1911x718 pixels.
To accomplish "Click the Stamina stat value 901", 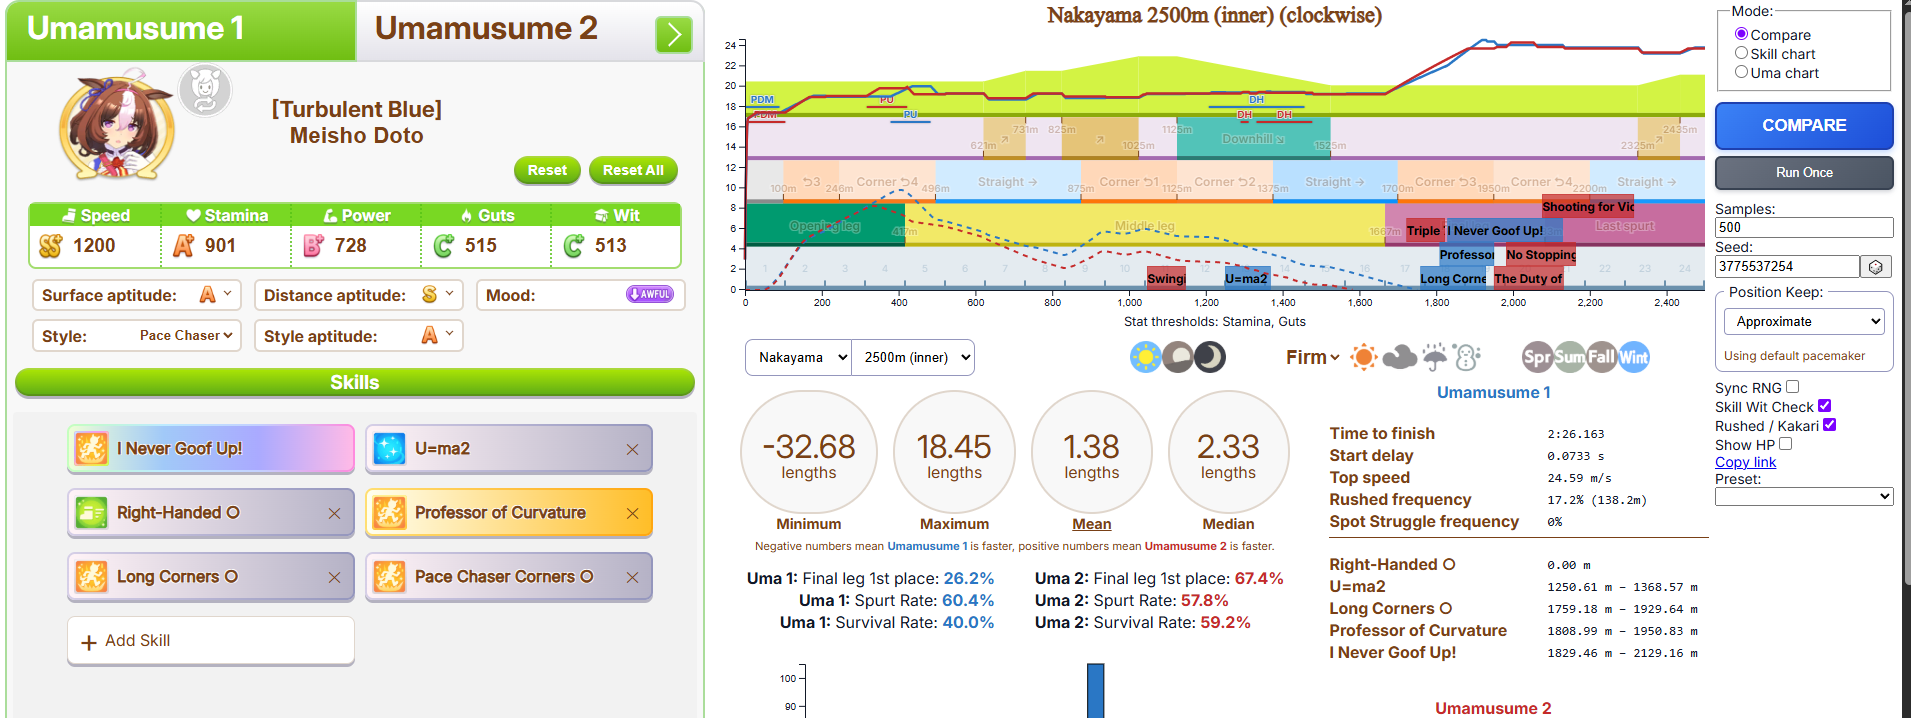I will [x=221, y=245].
